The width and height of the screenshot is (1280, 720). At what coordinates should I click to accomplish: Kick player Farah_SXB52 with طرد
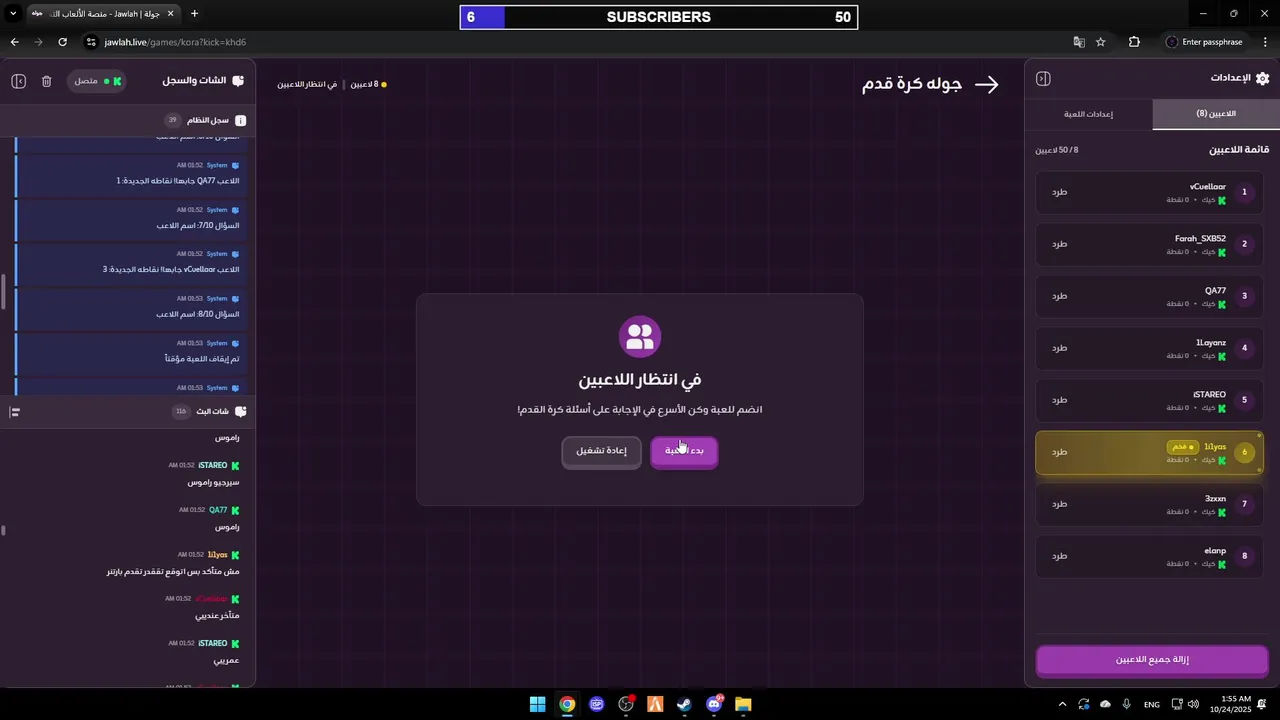point(1059,244)
